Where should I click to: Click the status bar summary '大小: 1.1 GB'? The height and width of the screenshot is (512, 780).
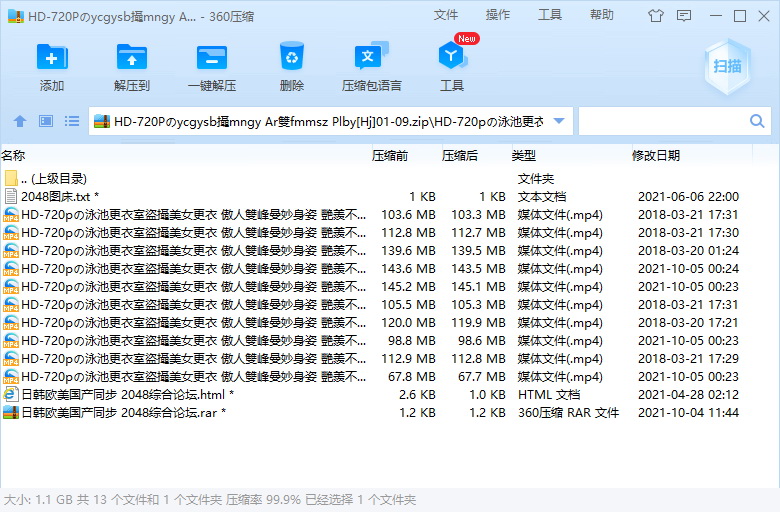coord(39,500)
